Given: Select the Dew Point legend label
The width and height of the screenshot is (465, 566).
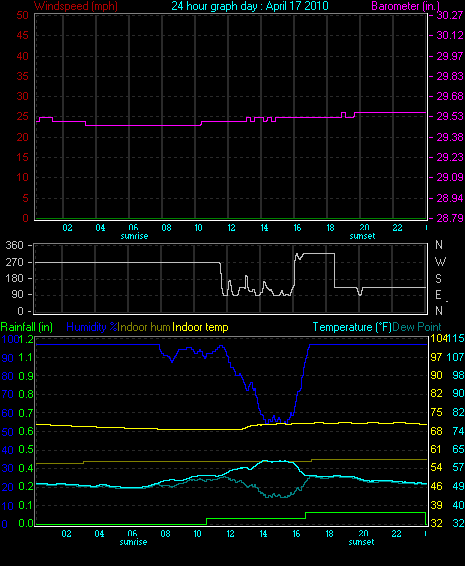Looking at the screenshot, I should (x=417, y=327).
